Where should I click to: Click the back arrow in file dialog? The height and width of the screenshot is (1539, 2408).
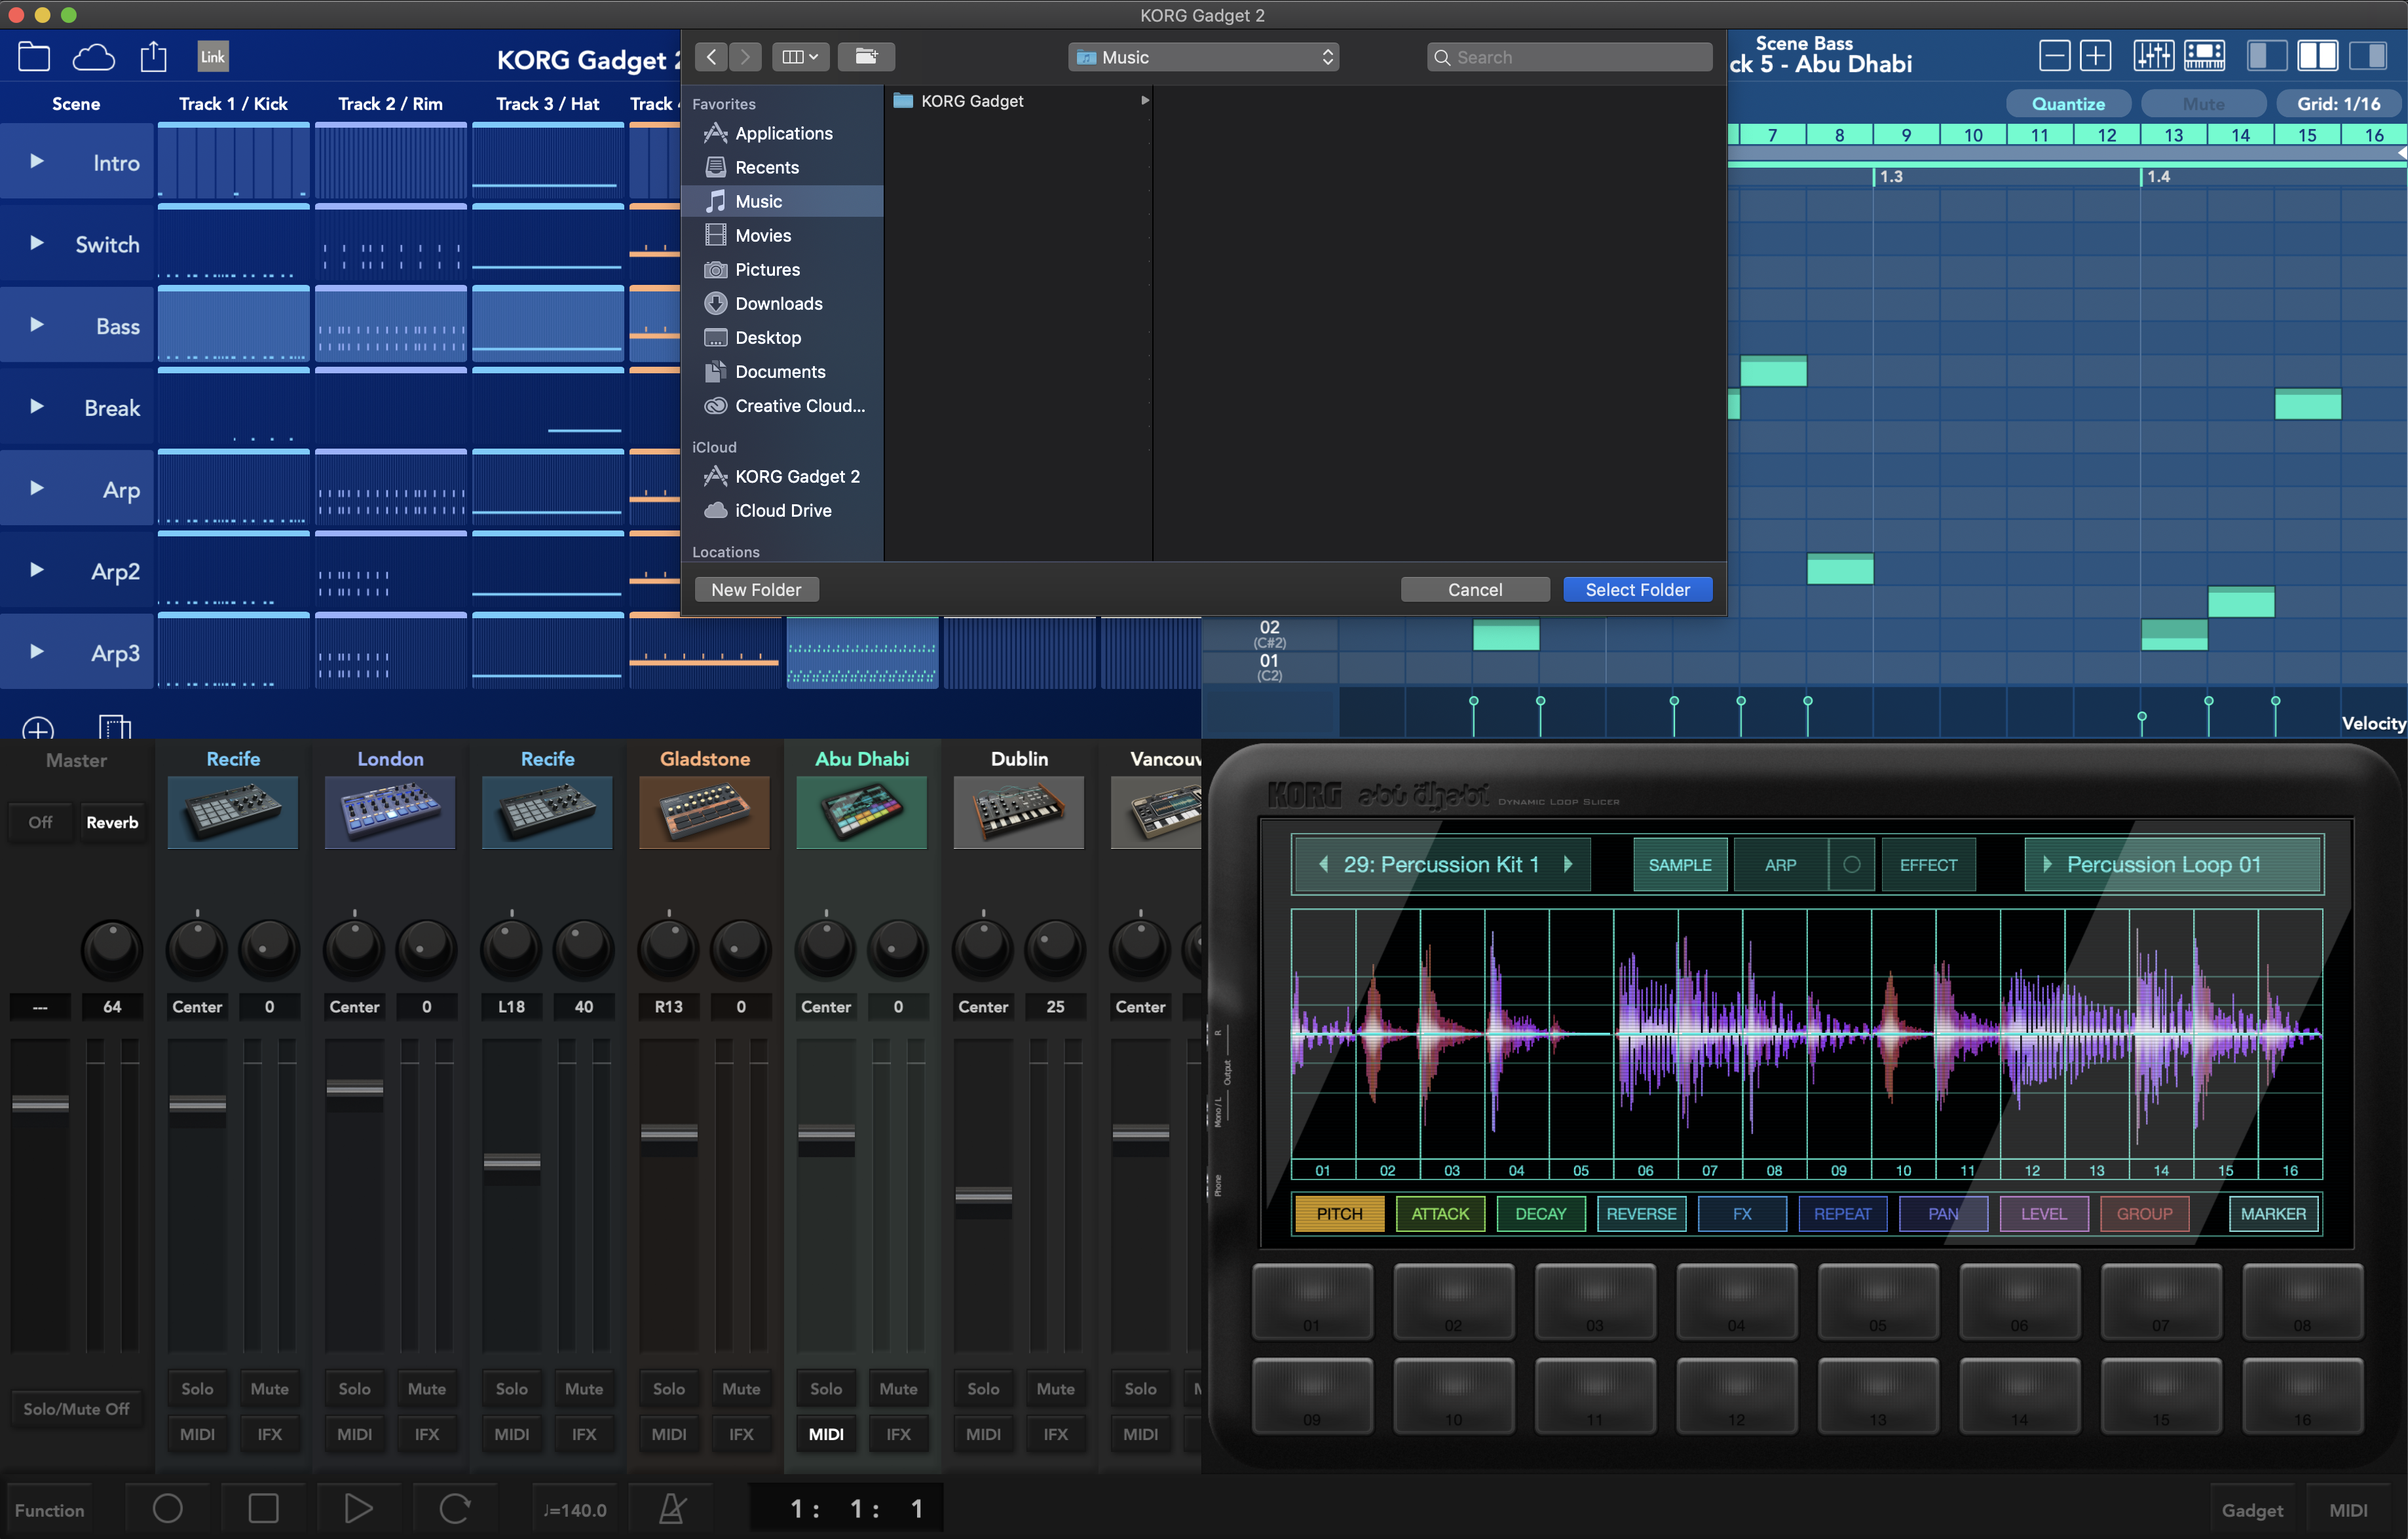(x=711, y=57)
